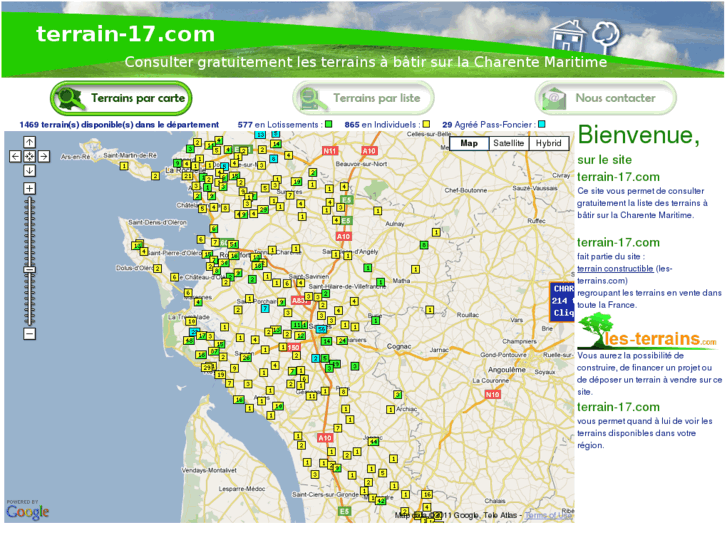This screenshot has width=727, height=545.
Task: Click the green Lotissements legend square
Action: click(x=329, y=124)
